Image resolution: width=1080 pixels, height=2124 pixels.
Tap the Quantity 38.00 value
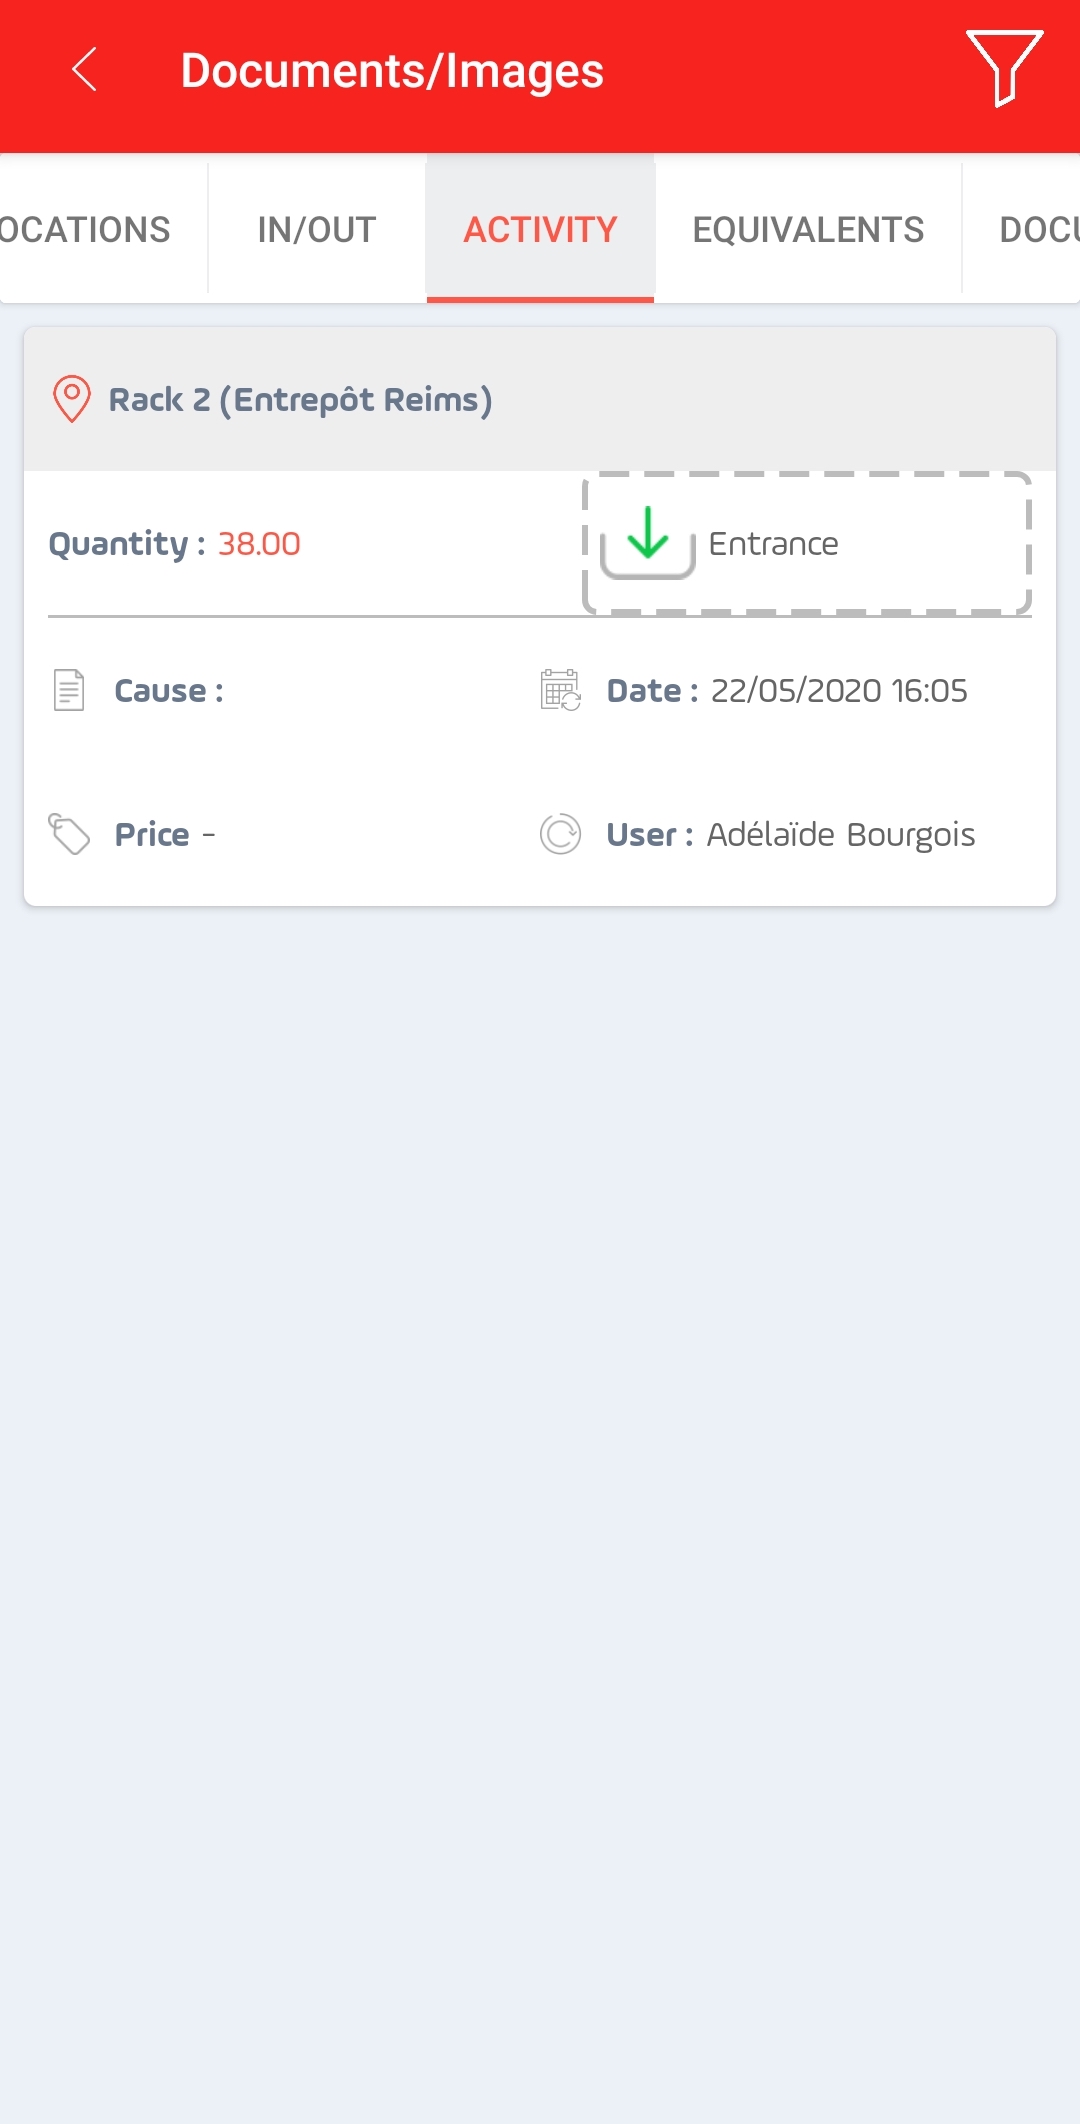click(259, 543)
